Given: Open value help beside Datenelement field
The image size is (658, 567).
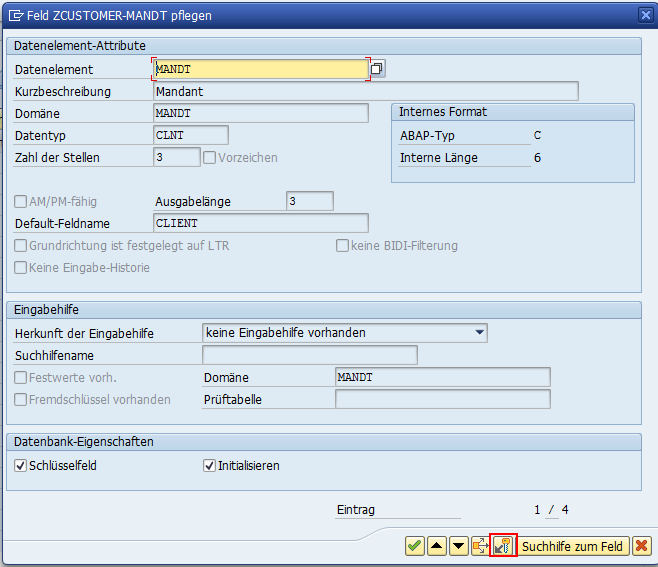Looking at the screenshot, I should click(378, 69).
